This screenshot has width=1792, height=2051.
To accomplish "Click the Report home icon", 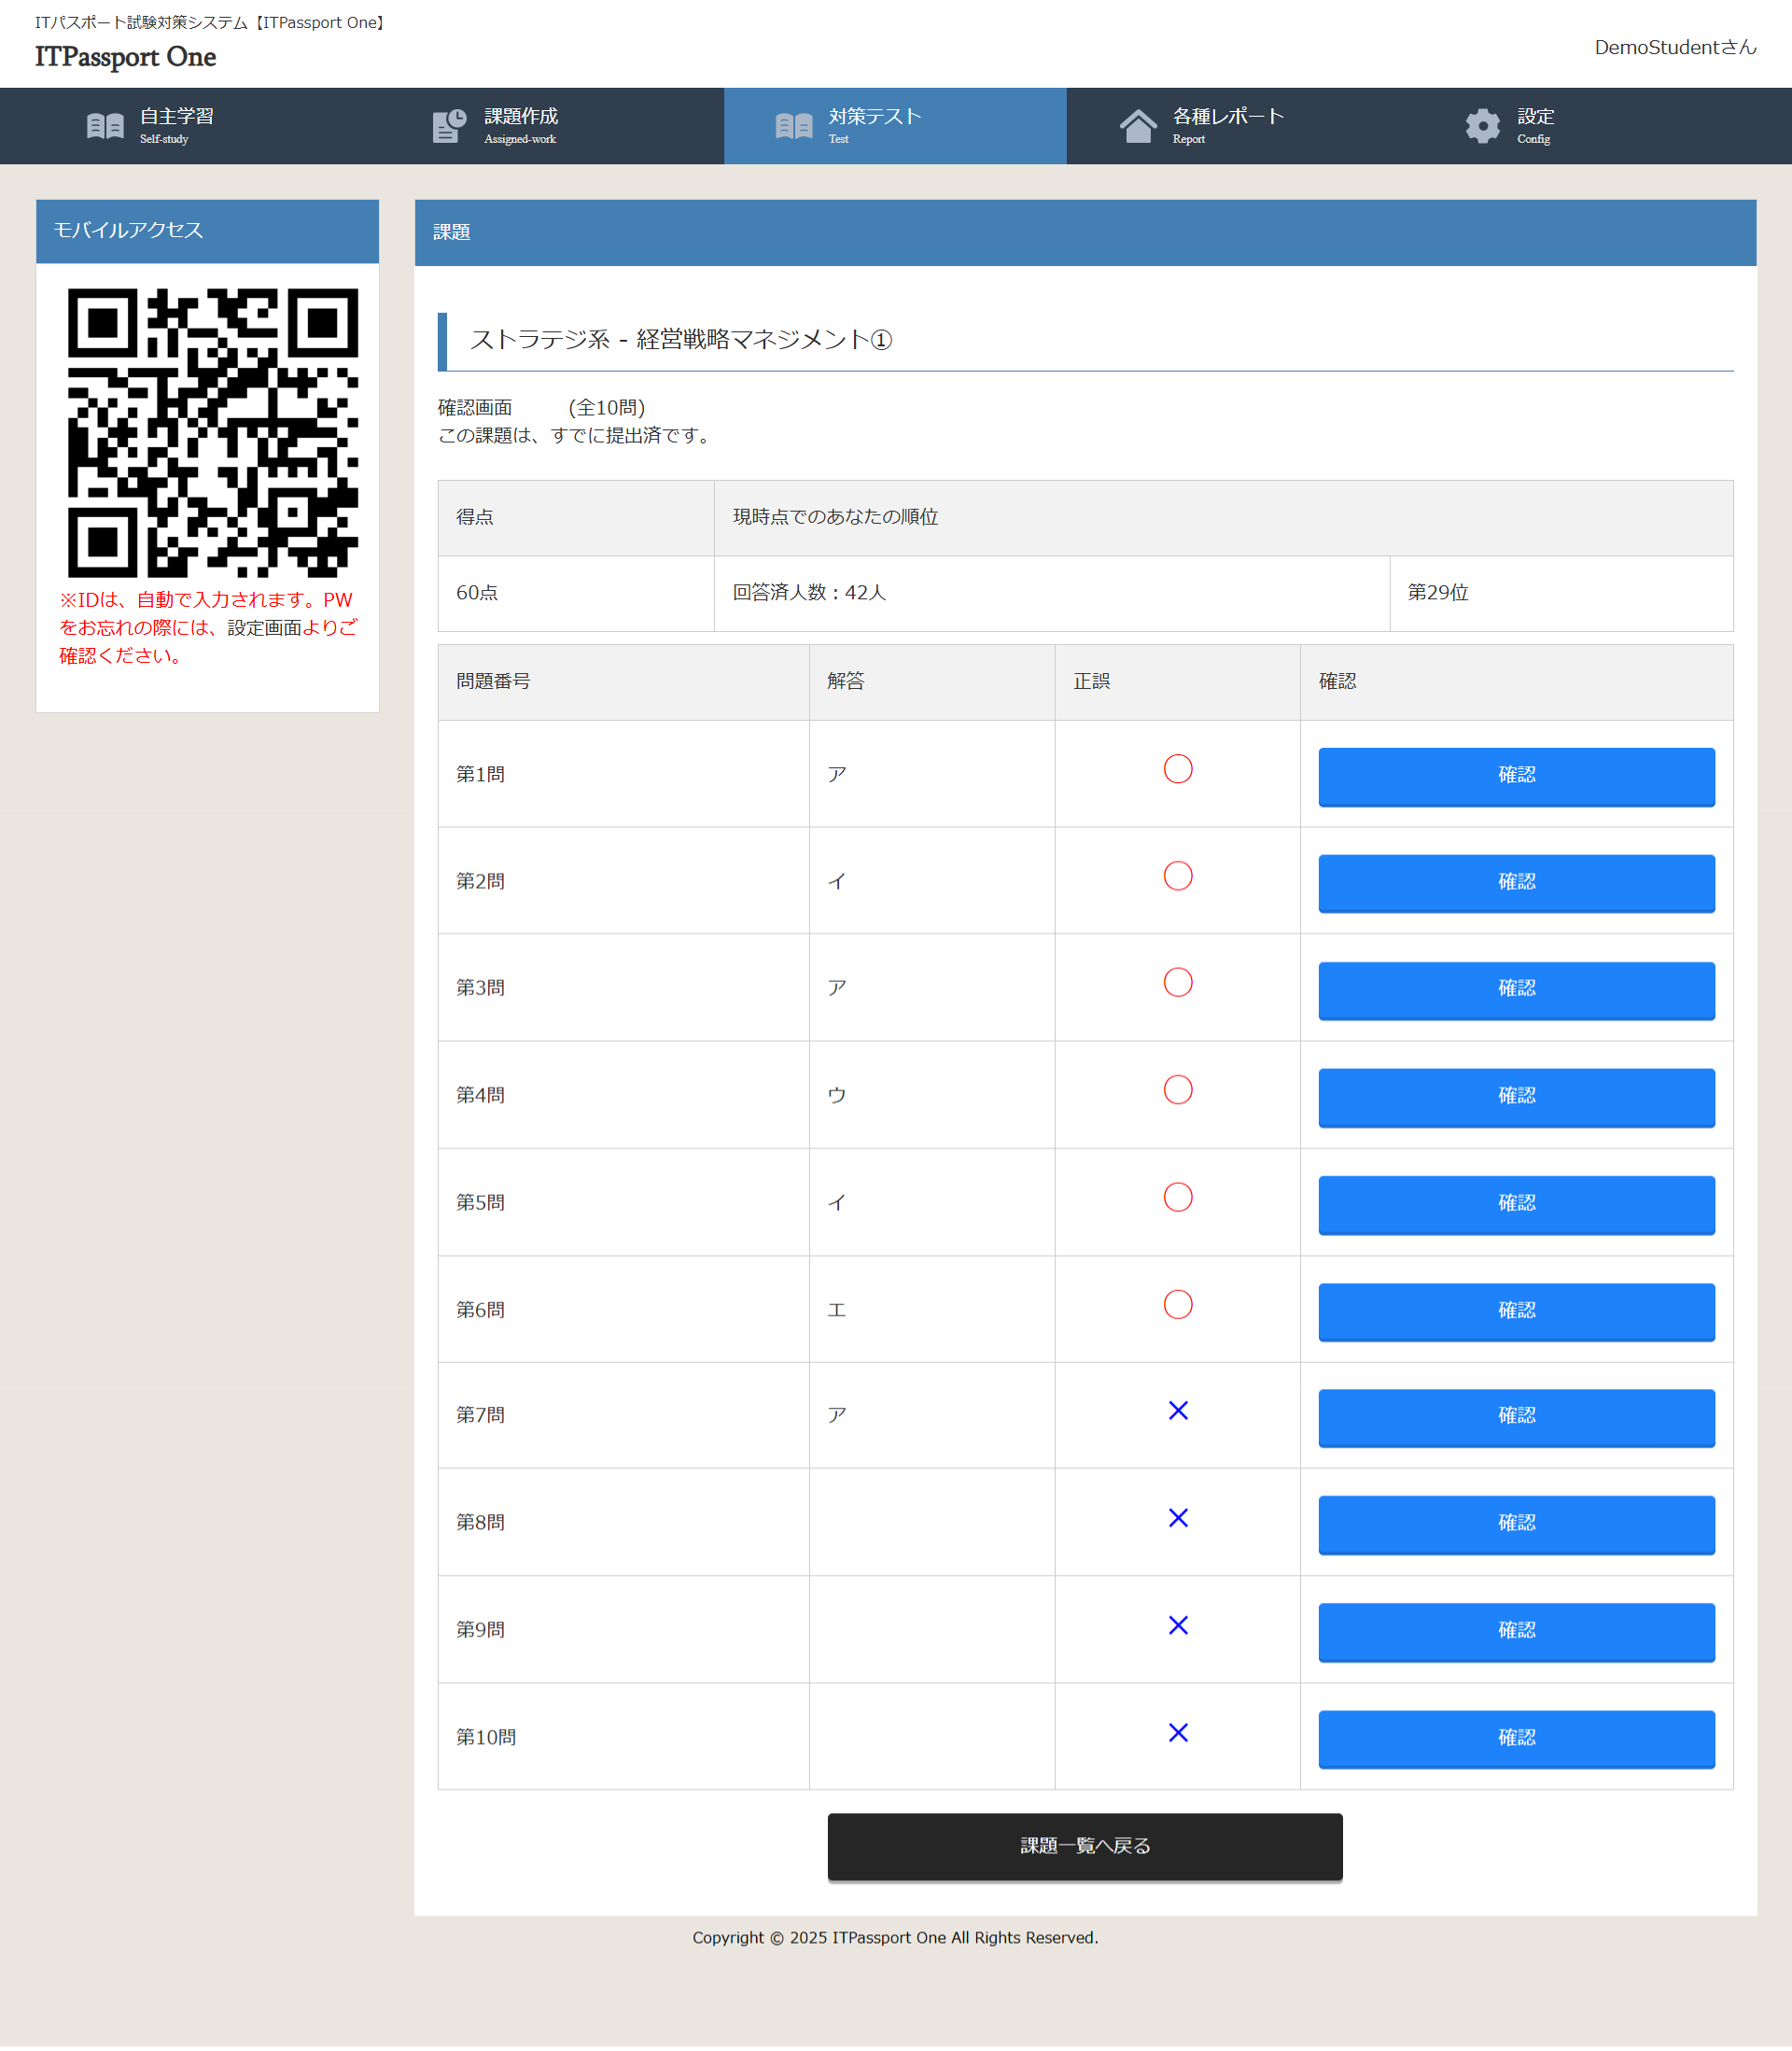I will pyautogui.click(x=1138, y=125).
